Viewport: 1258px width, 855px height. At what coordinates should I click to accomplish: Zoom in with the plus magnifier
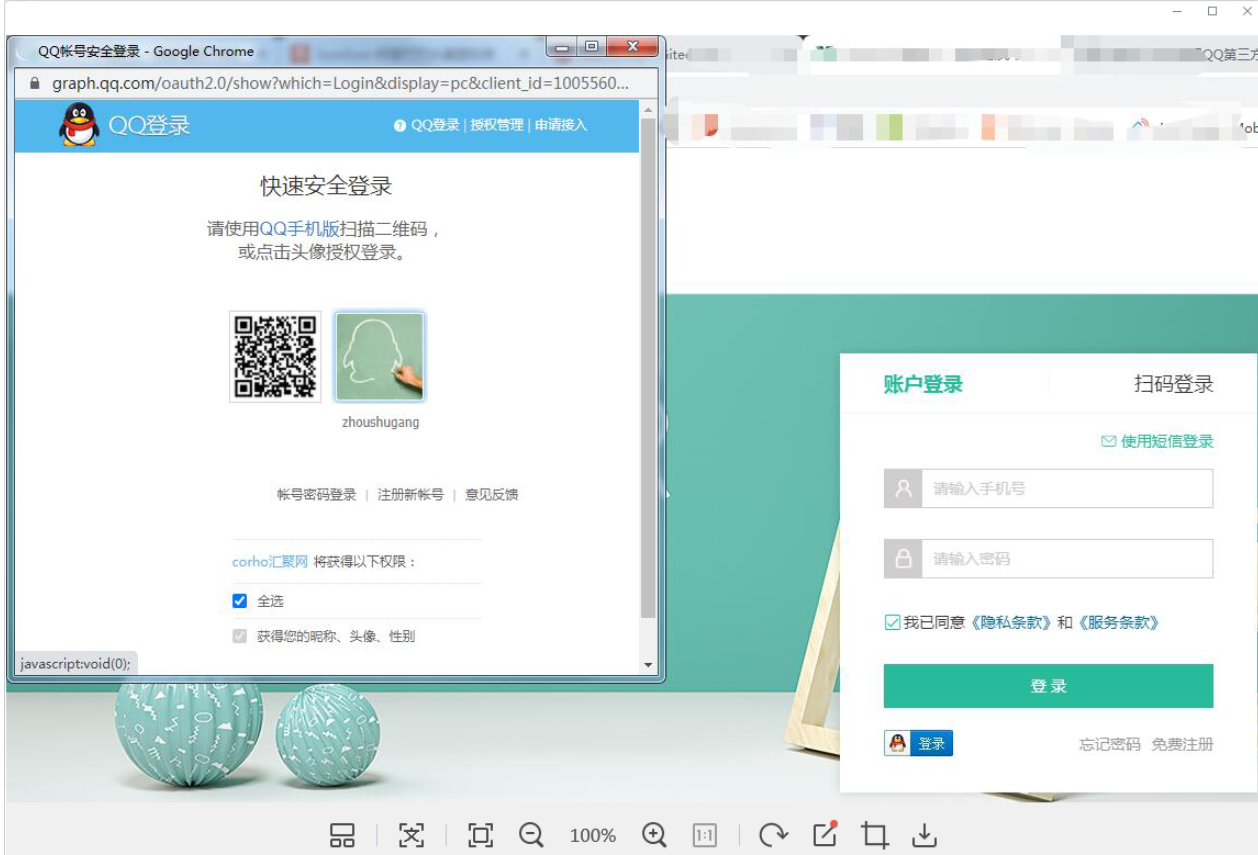pyautogui.click(x=654, y=835)
